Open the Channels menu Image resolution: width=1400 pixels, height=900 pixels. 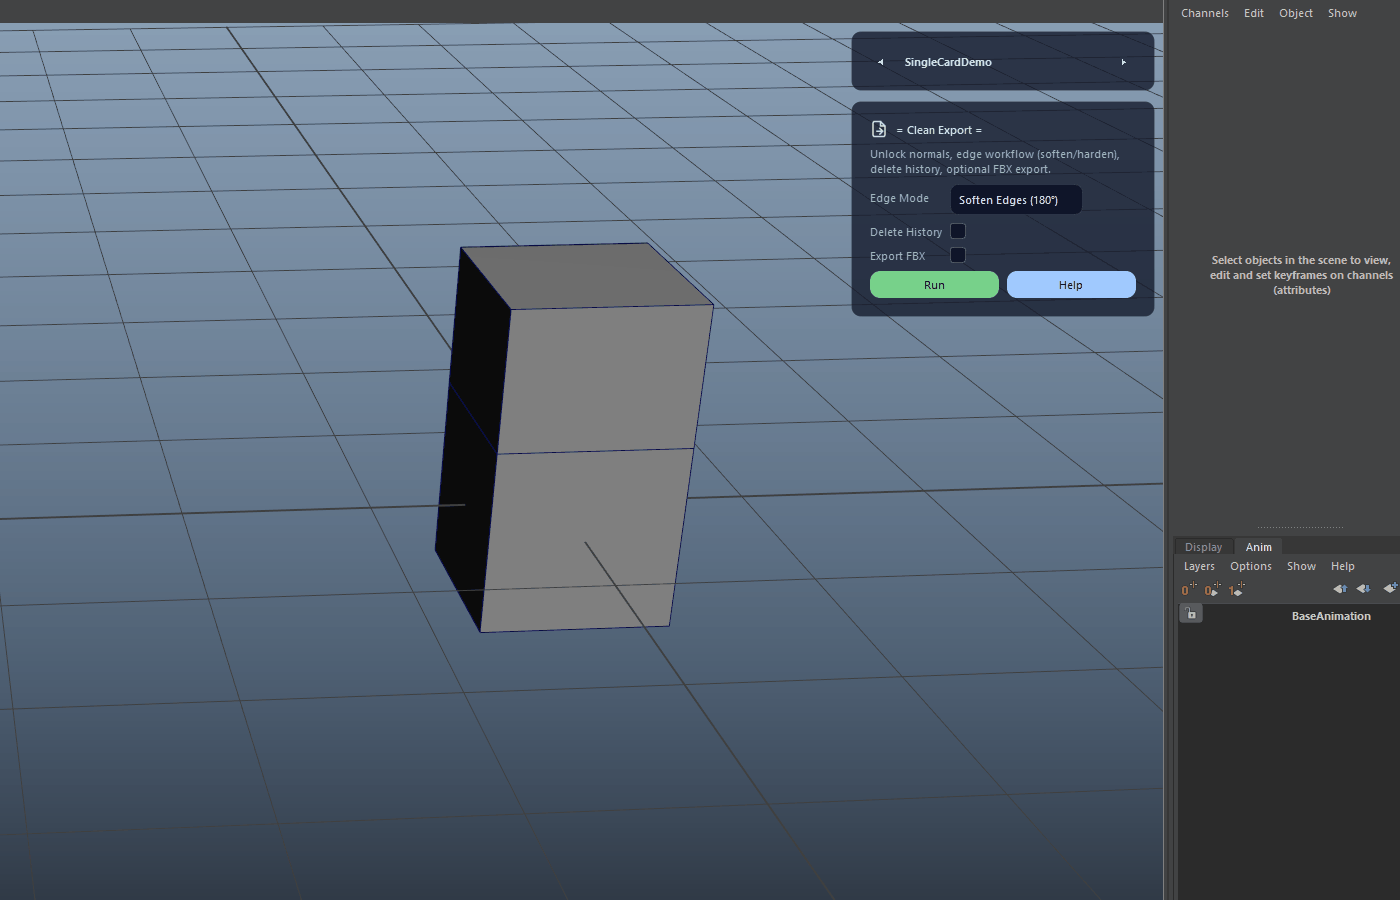(x=1204, y=13)
